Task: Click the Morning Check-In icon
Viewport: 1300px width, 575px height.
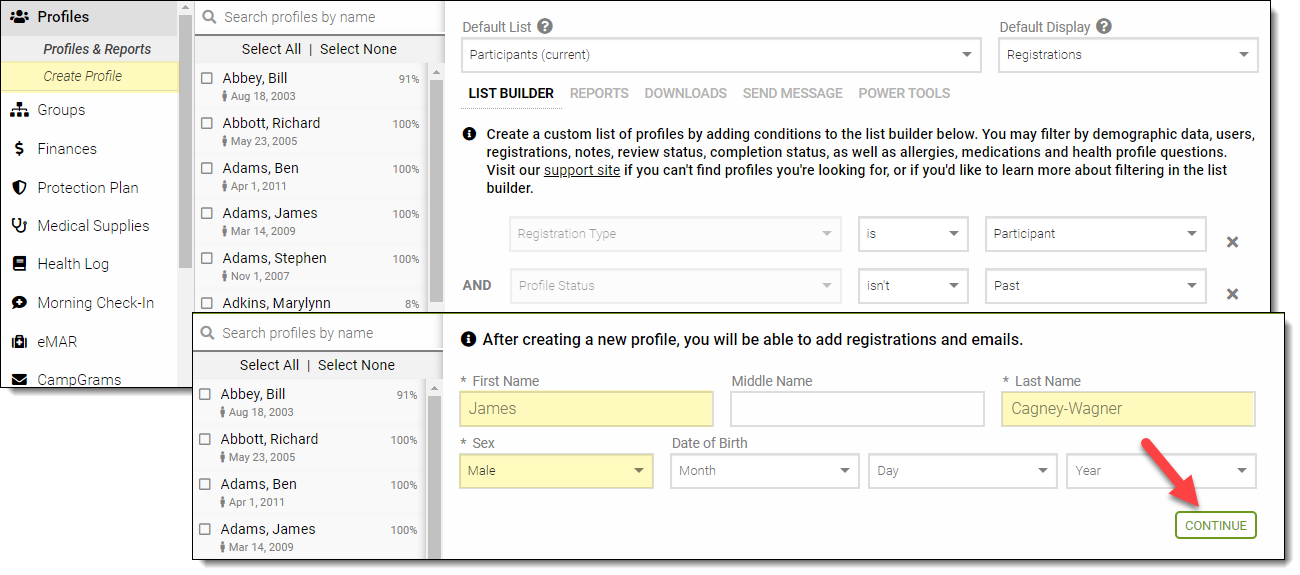Action: click(x=19, y=303)
